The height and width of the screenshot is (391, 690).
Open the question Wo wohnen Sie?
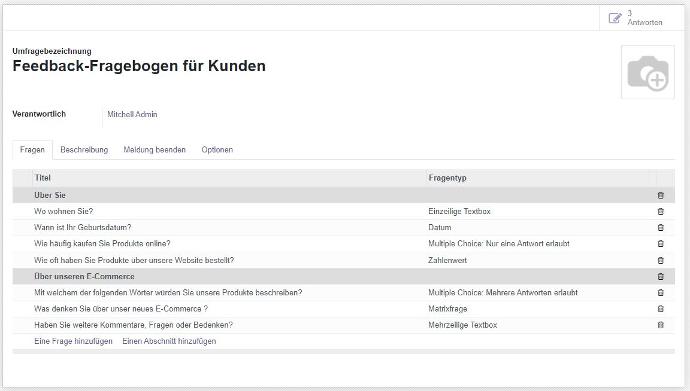[x=63, y=212]
